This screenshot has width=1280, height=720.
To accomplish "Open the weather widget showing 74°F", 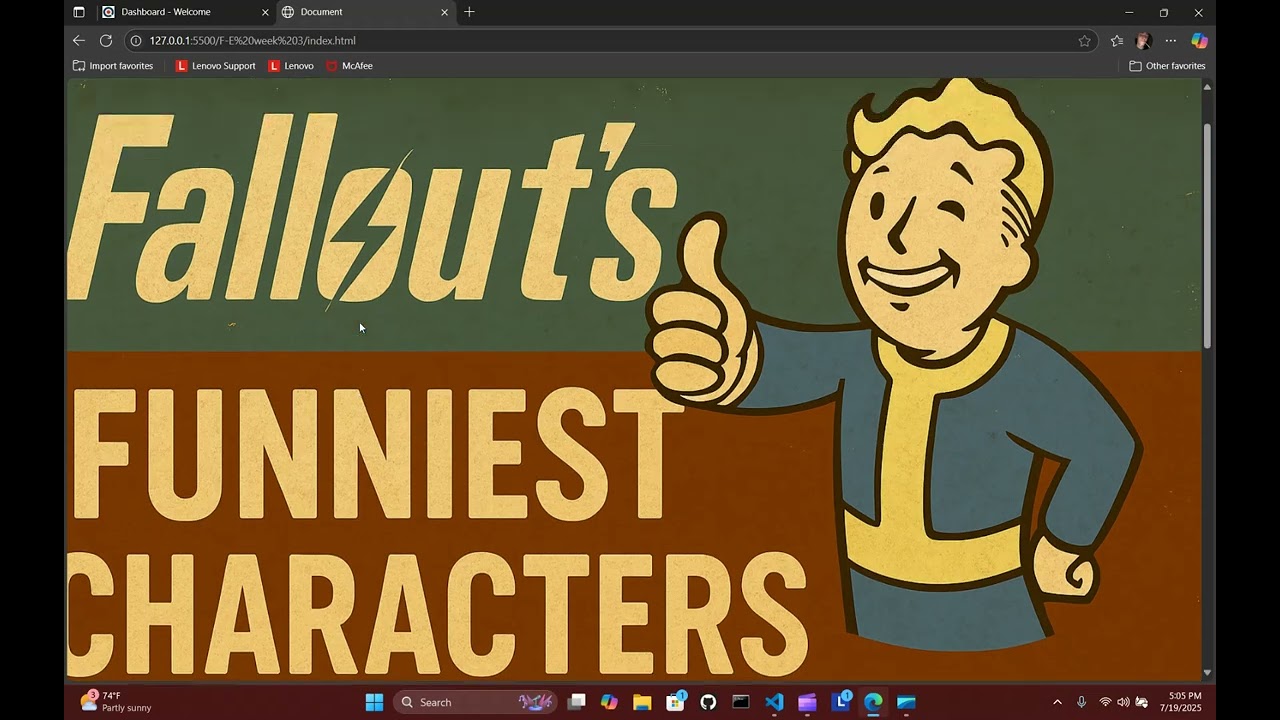I will pos(116,702).
